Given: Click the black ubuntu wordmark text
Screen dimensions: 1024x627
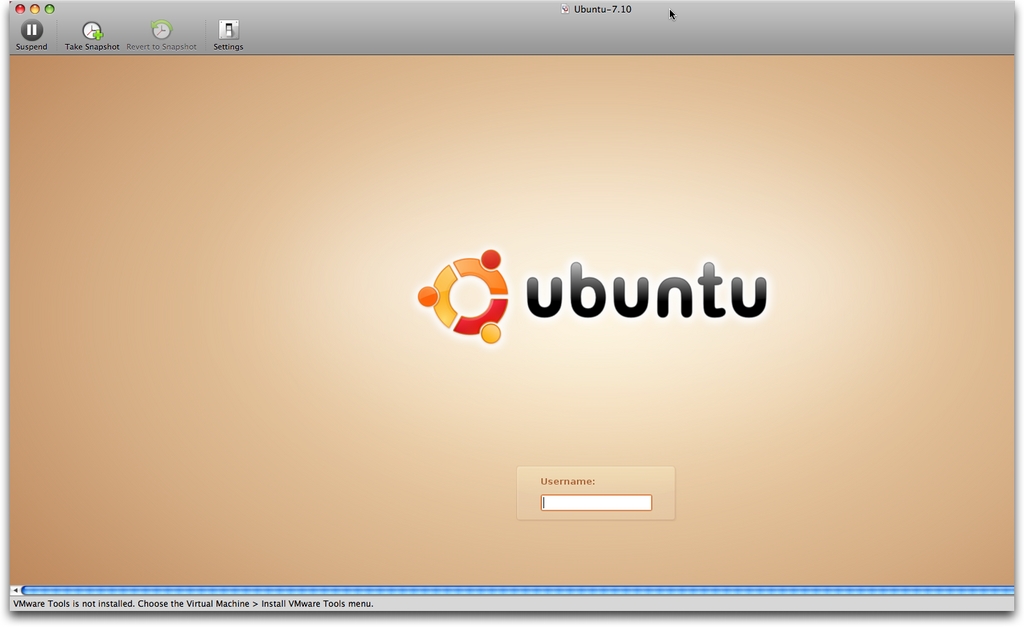Looking at the screenshot, I should click(646, 291).
